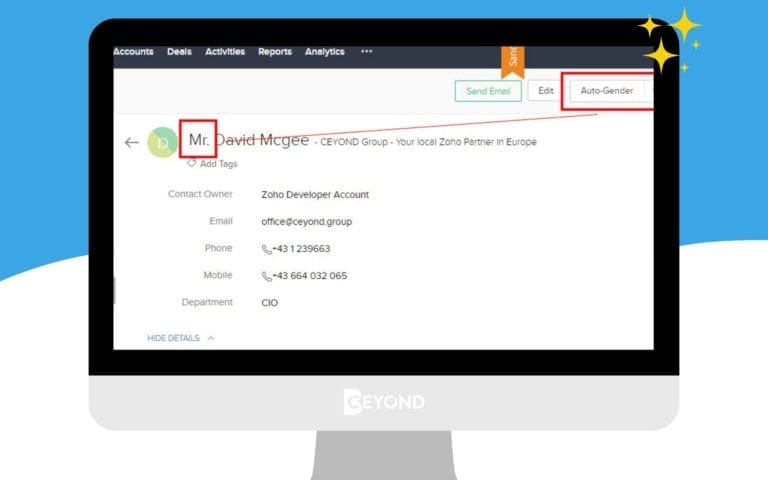Click the phone icon beside +43 1 239663

[266, 249]
